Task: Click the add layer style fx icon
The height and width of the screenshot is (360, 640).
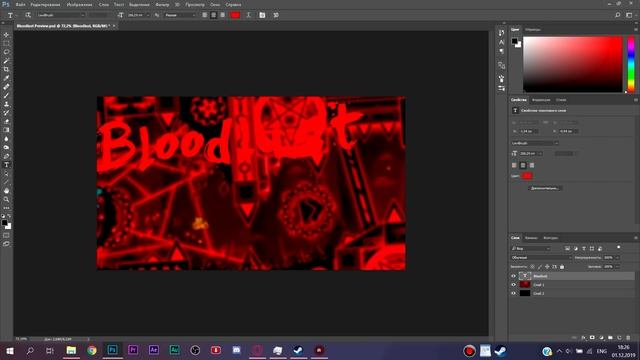Action: (x=583, y=338)
